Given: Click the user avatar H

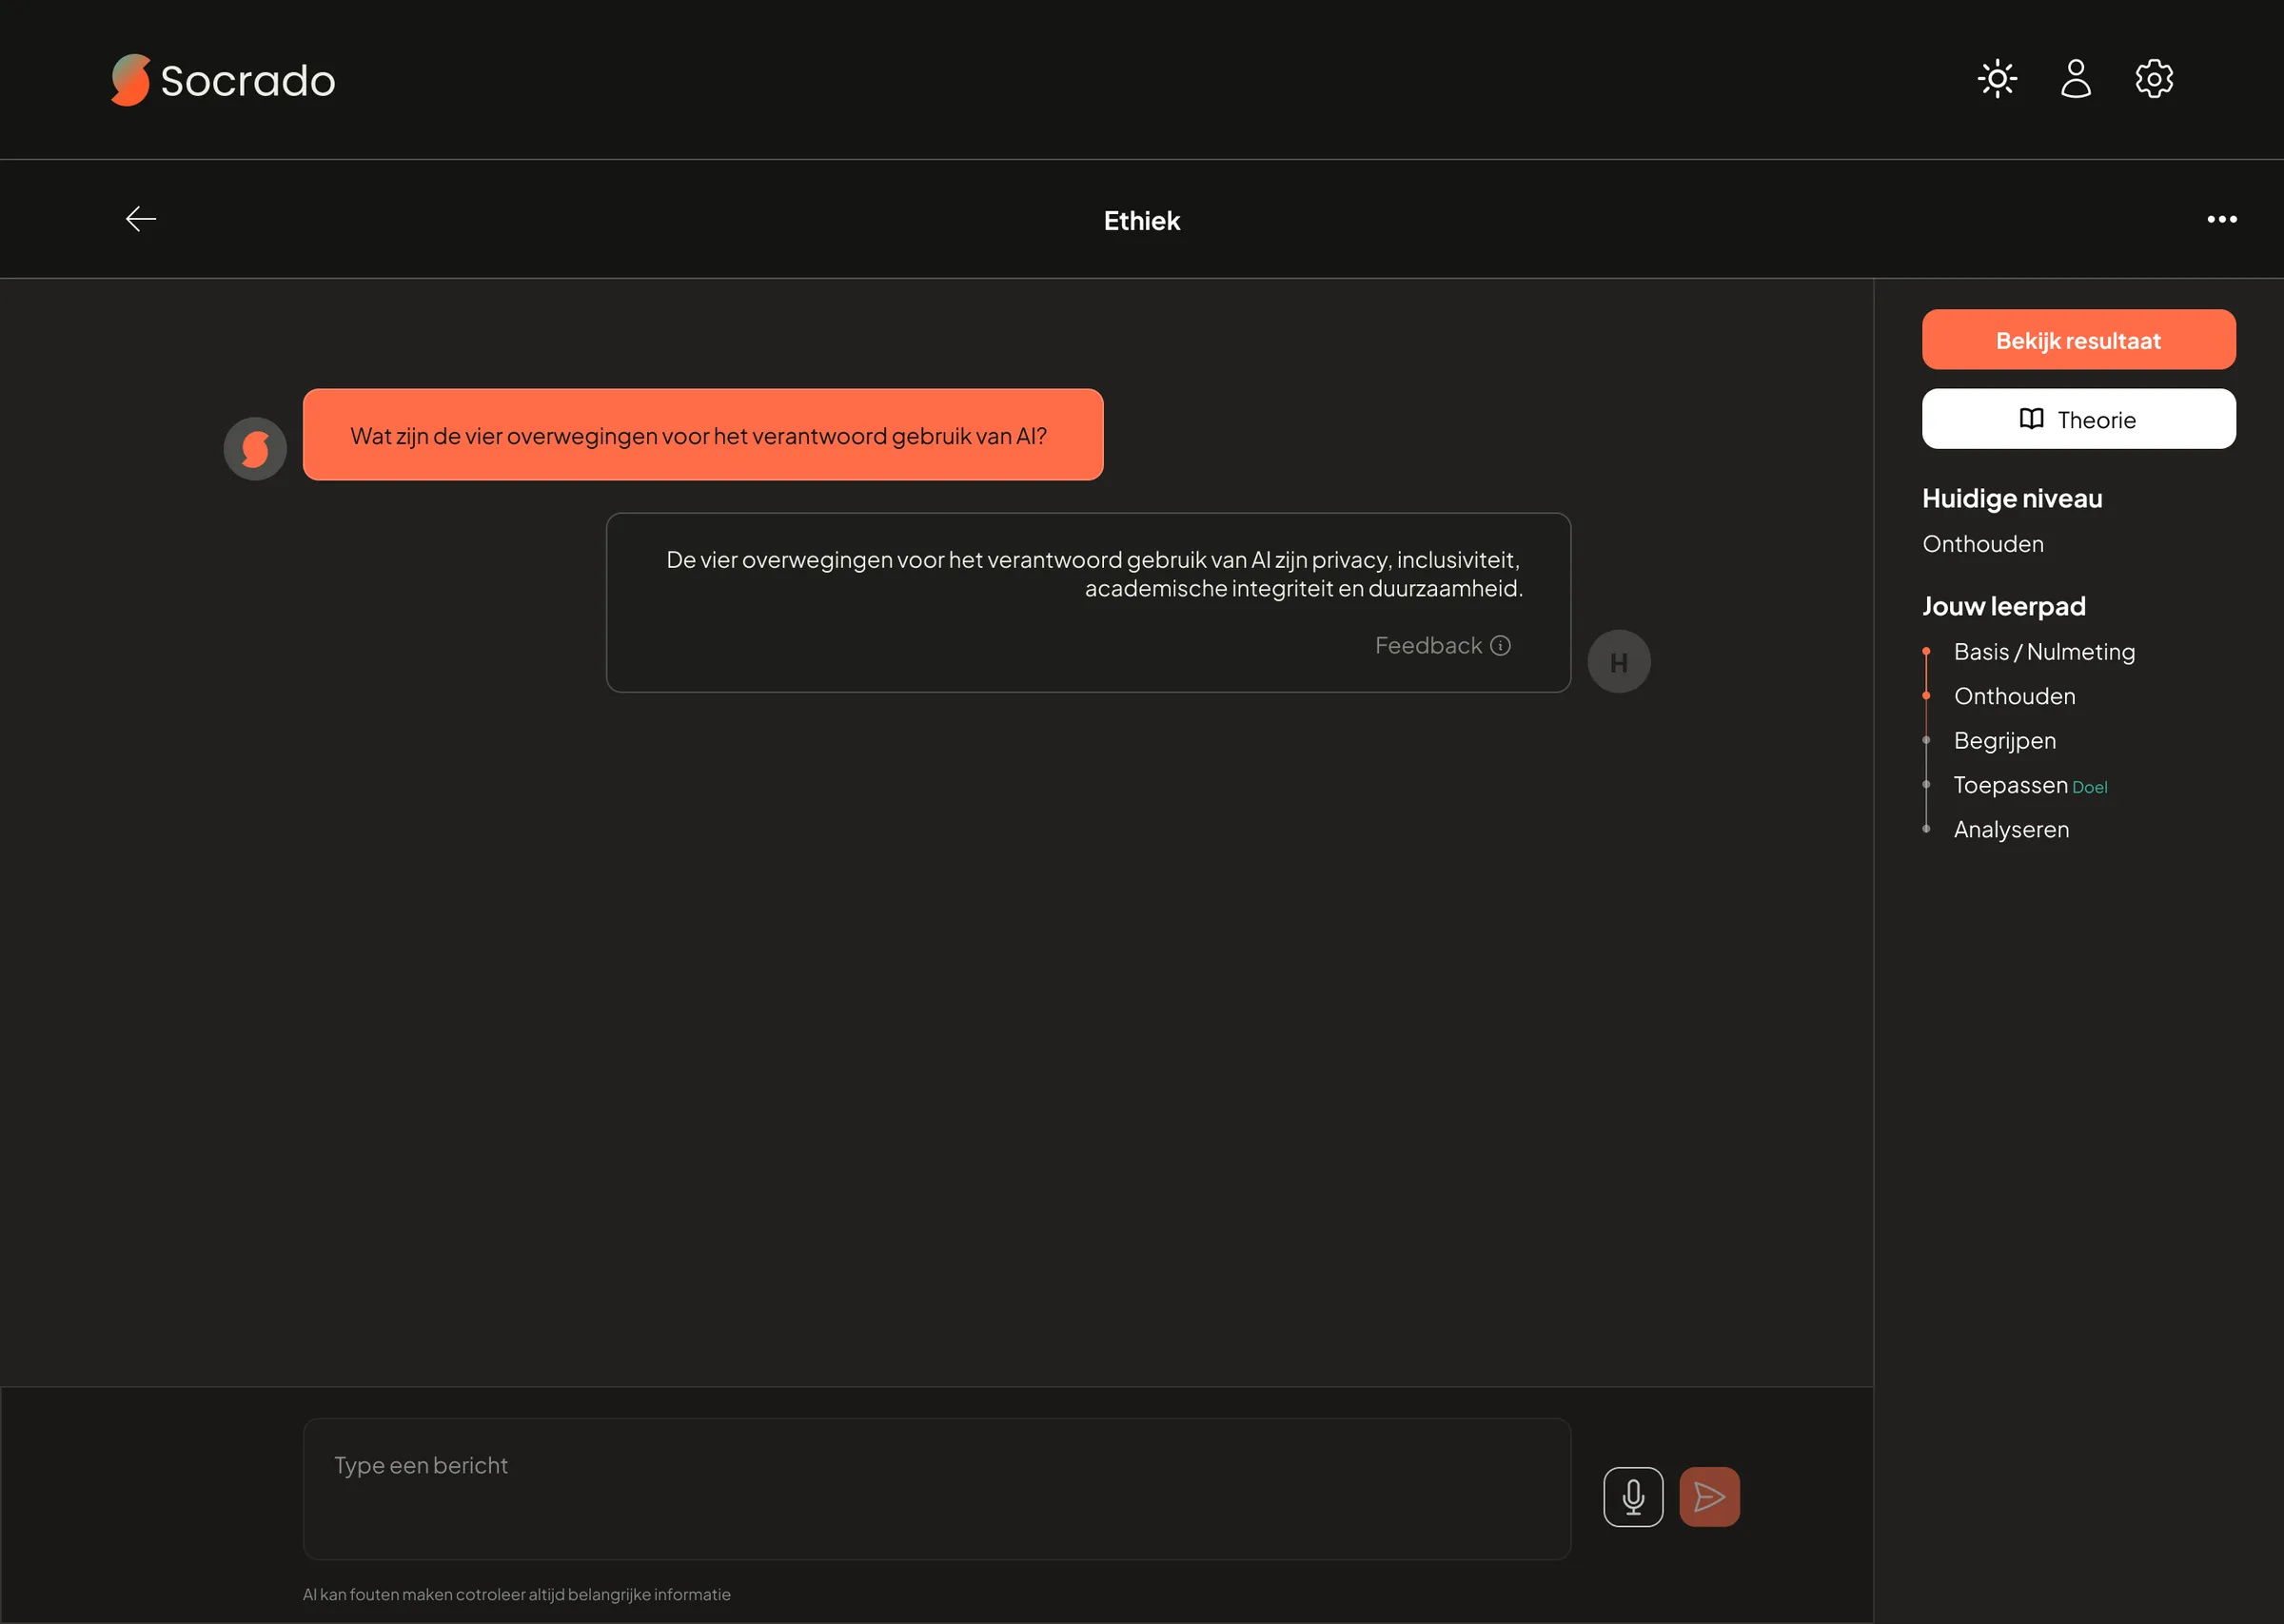Looking at the screenshot, I should click(1619, 662).
